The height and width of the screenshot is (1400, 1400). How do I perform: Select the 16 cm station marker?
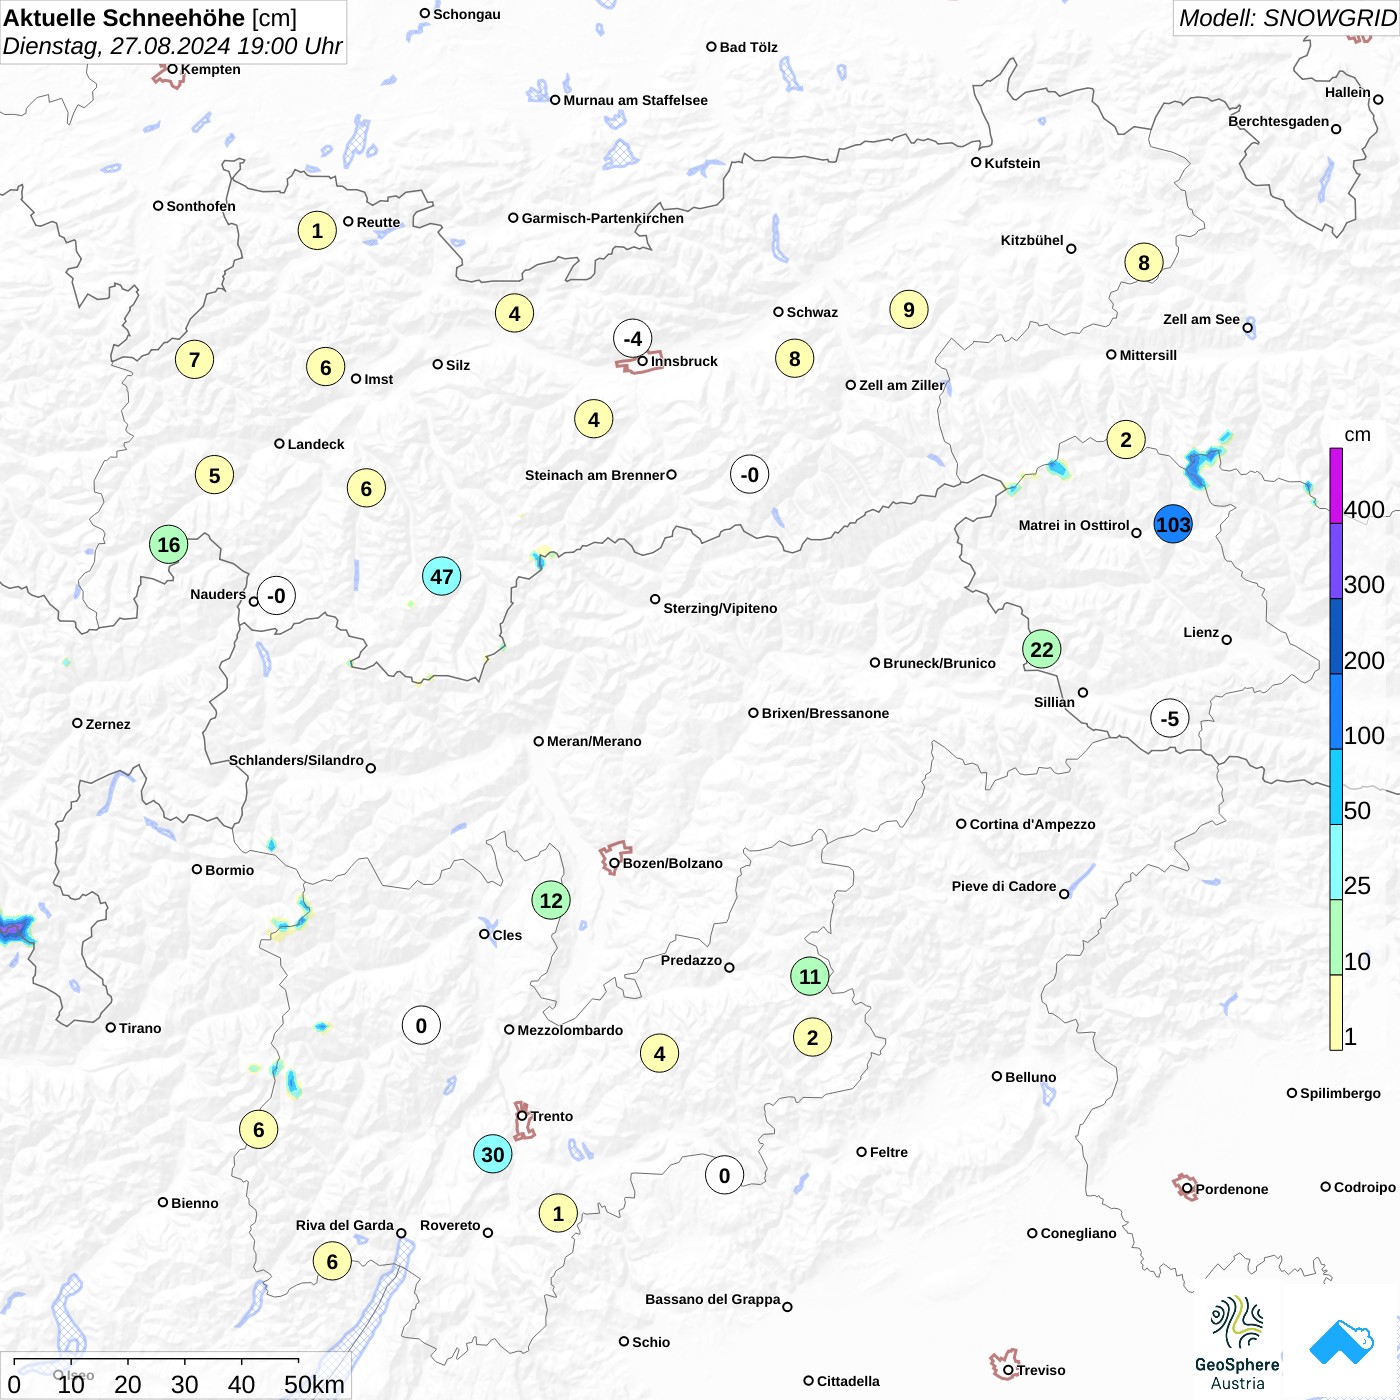(169, 544)
